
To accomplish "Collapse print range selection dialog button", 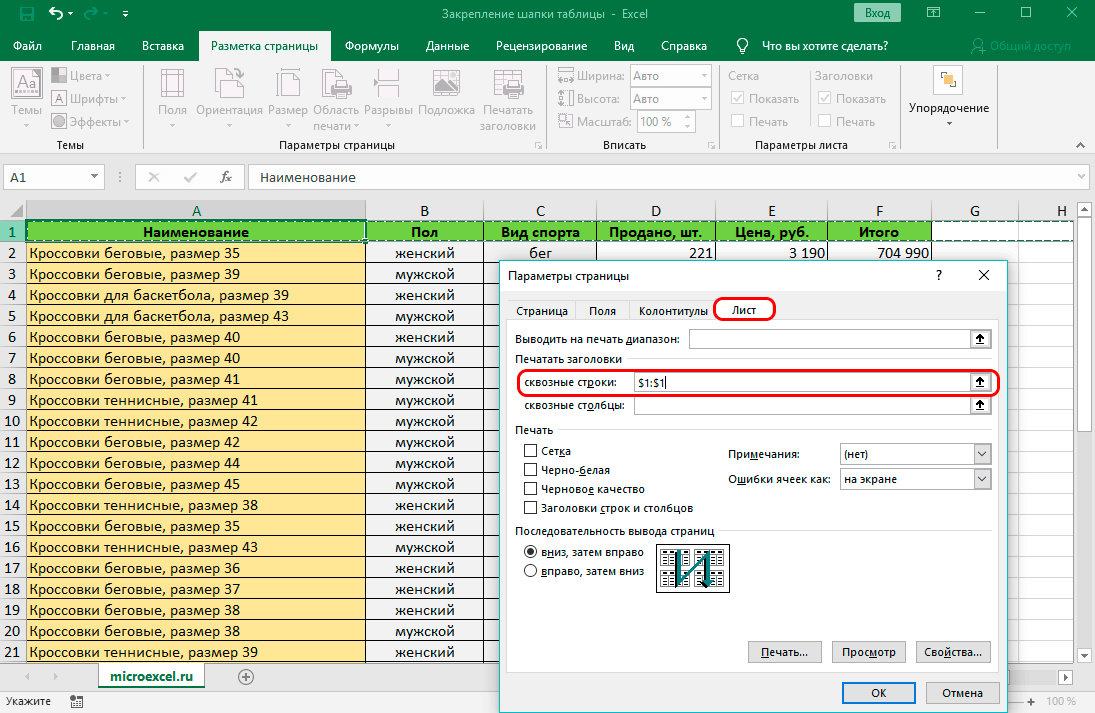I will click(980, 339).
